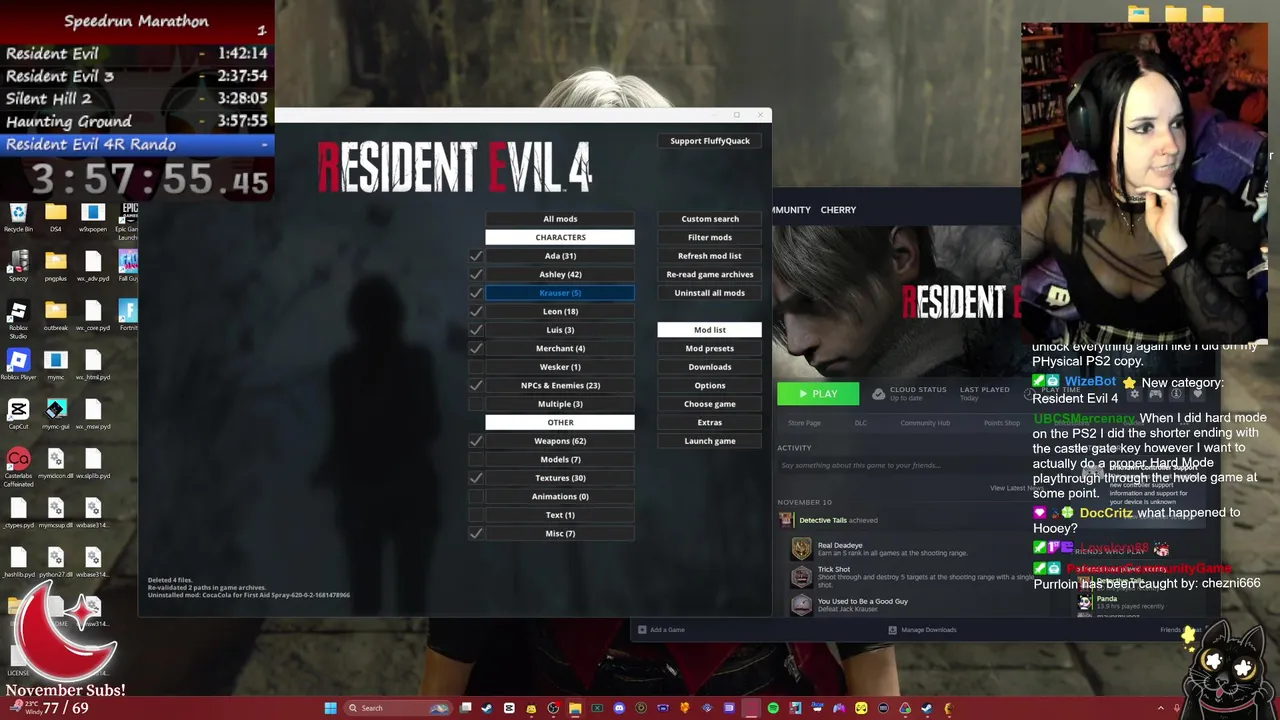Toggle the Luis (3) category checkbox

[476, 330]
